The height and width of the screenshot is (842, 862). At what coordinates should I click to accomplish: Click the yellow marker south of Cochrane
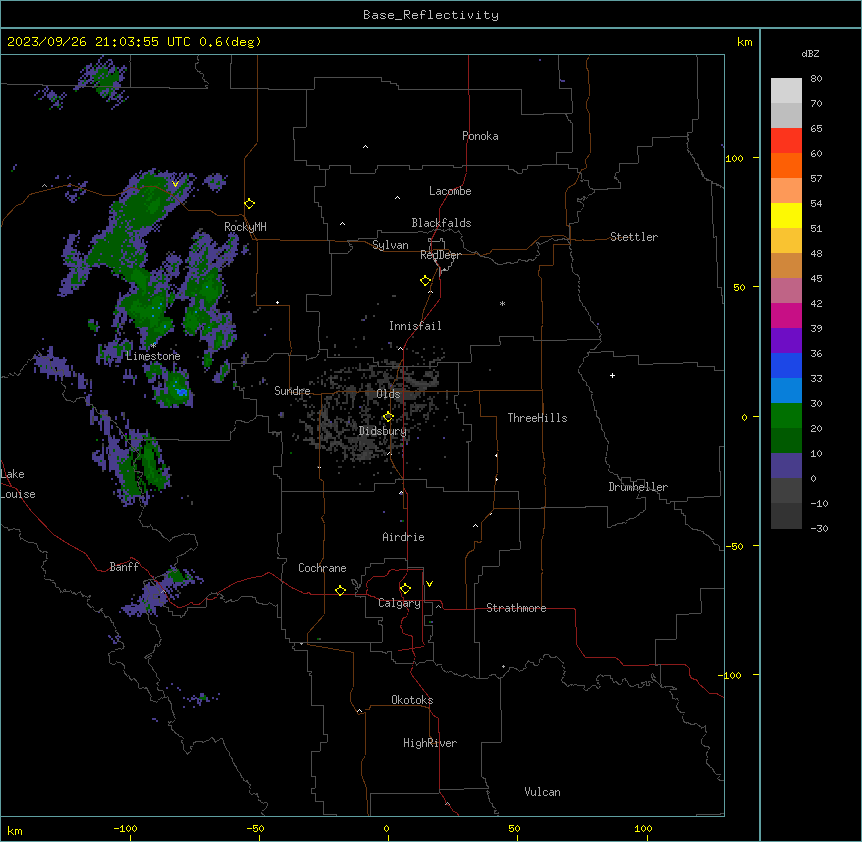point(341,590)
